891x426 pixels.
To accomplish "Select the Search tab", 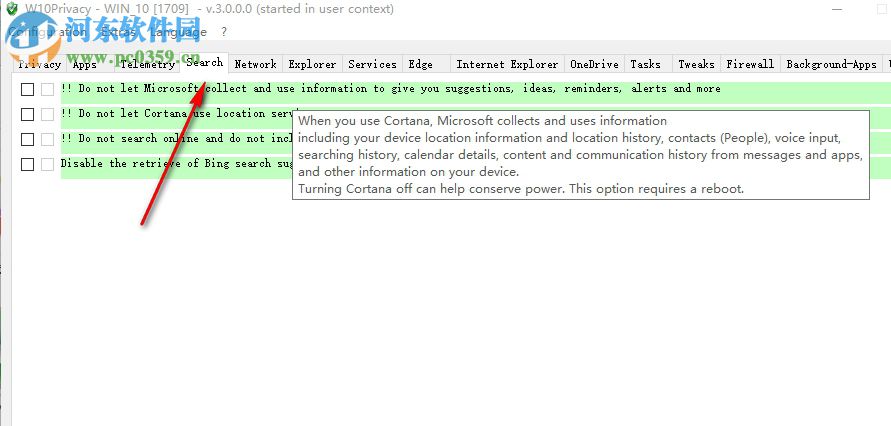I will (x=205, y=62).
